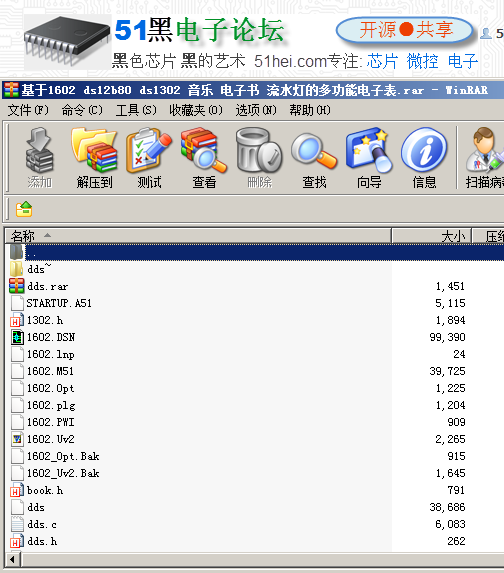Sort files by 大小 column header
Viewport: 504px width, 573px height.
coord(432,236)
